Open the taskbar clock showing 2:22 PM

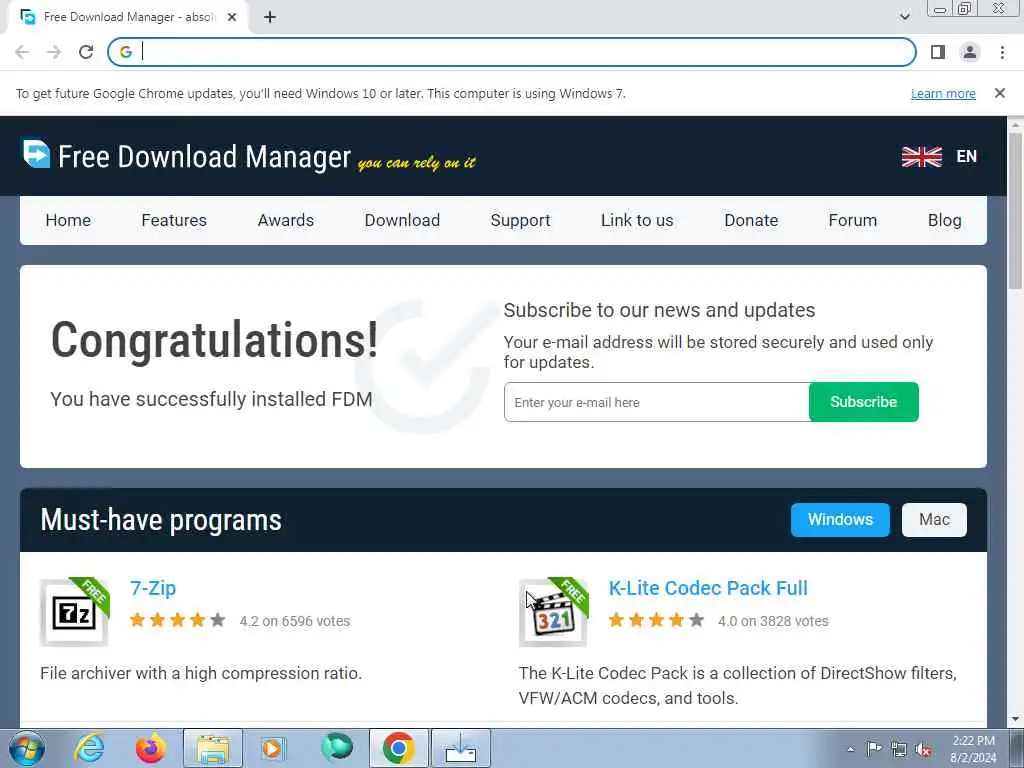(973, 749)
